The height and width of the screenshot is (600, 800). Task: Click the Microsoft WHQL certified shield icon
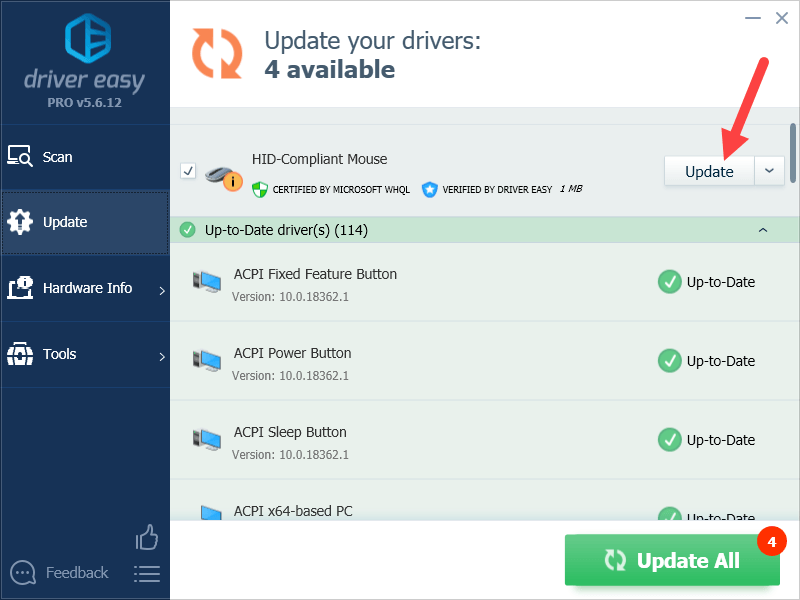(x=260, y=190)
